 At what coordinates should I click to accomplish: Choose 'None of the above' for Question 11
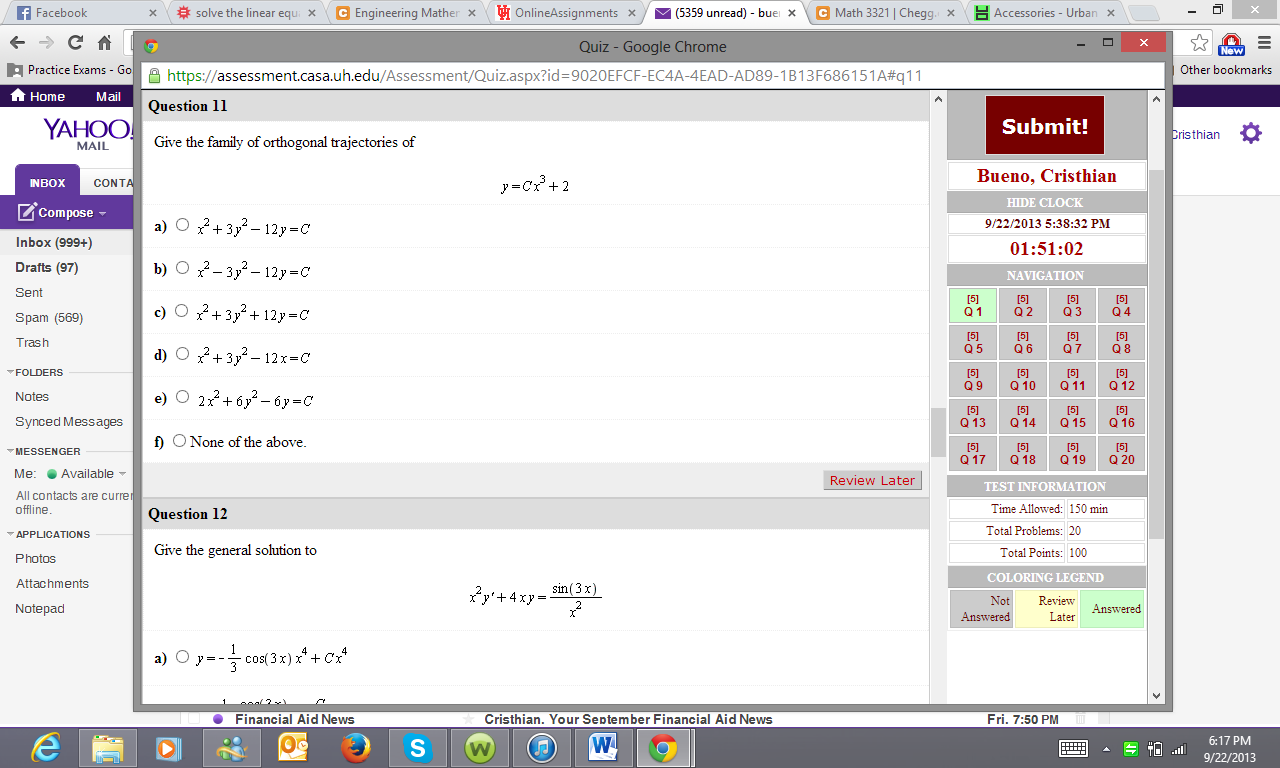point(179,440)
